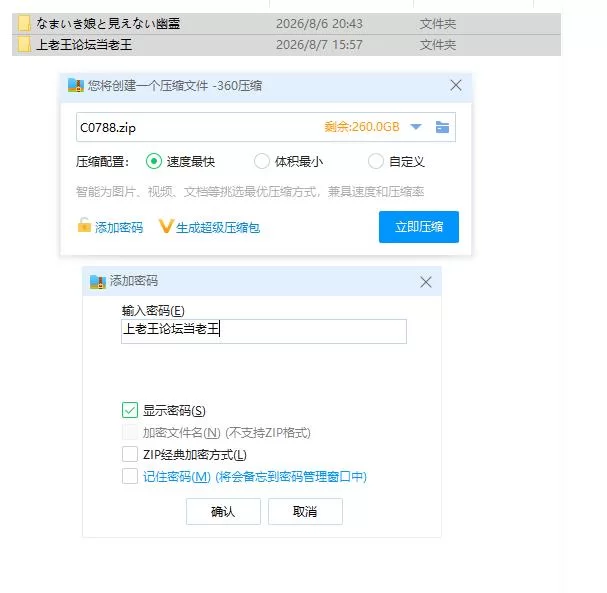
Task: Click the 取消 button
Action: [305, 511]
